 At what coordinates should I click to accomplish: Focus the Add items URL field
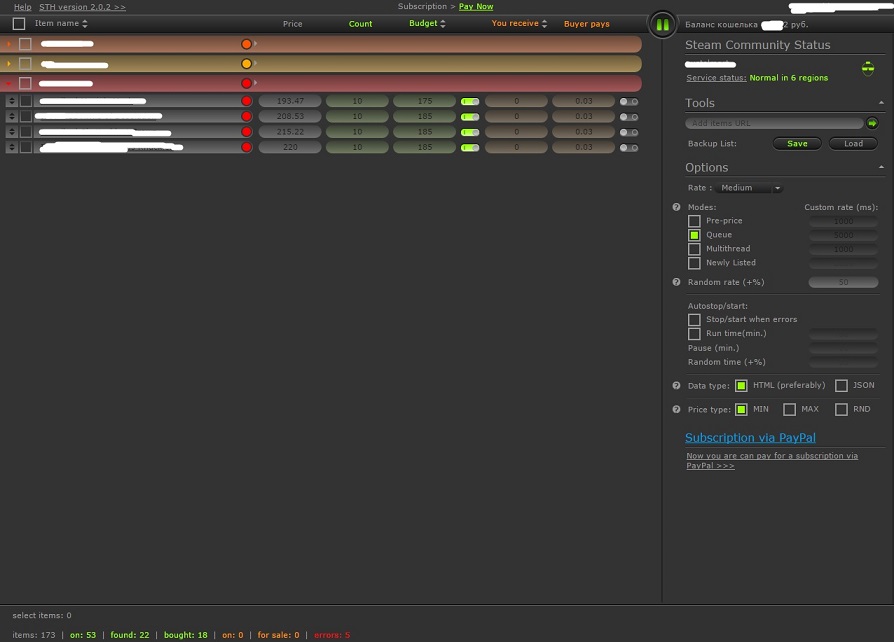click(x=774, y=123)
